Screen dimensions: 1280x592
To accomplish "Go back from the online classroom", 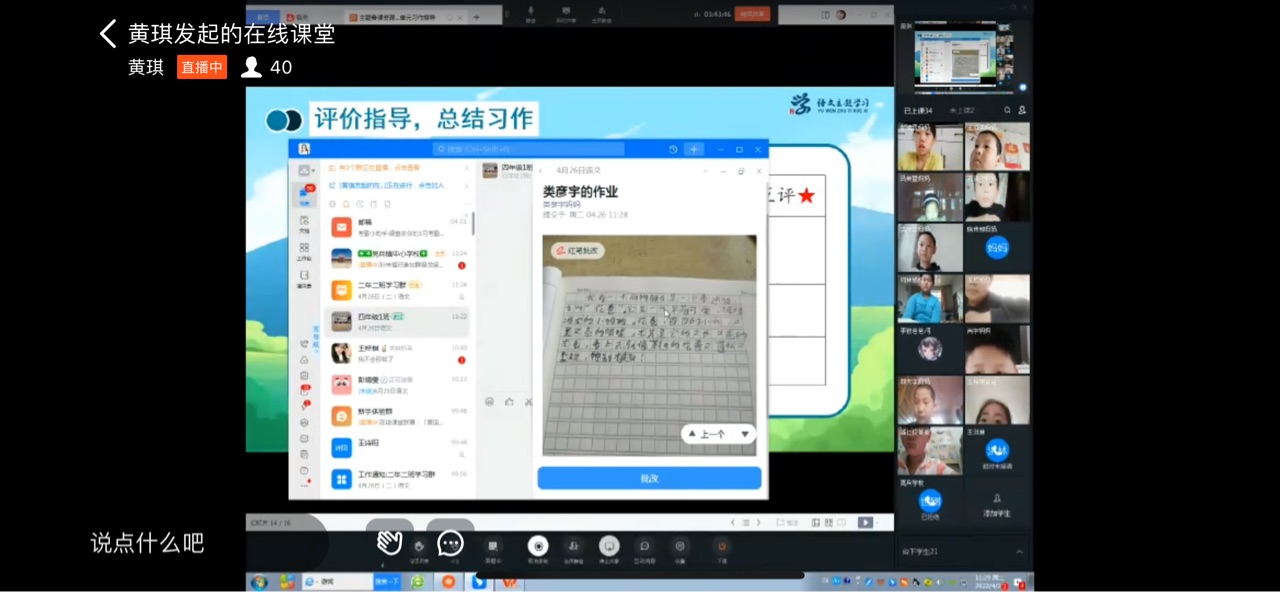I will click(108, 34).
